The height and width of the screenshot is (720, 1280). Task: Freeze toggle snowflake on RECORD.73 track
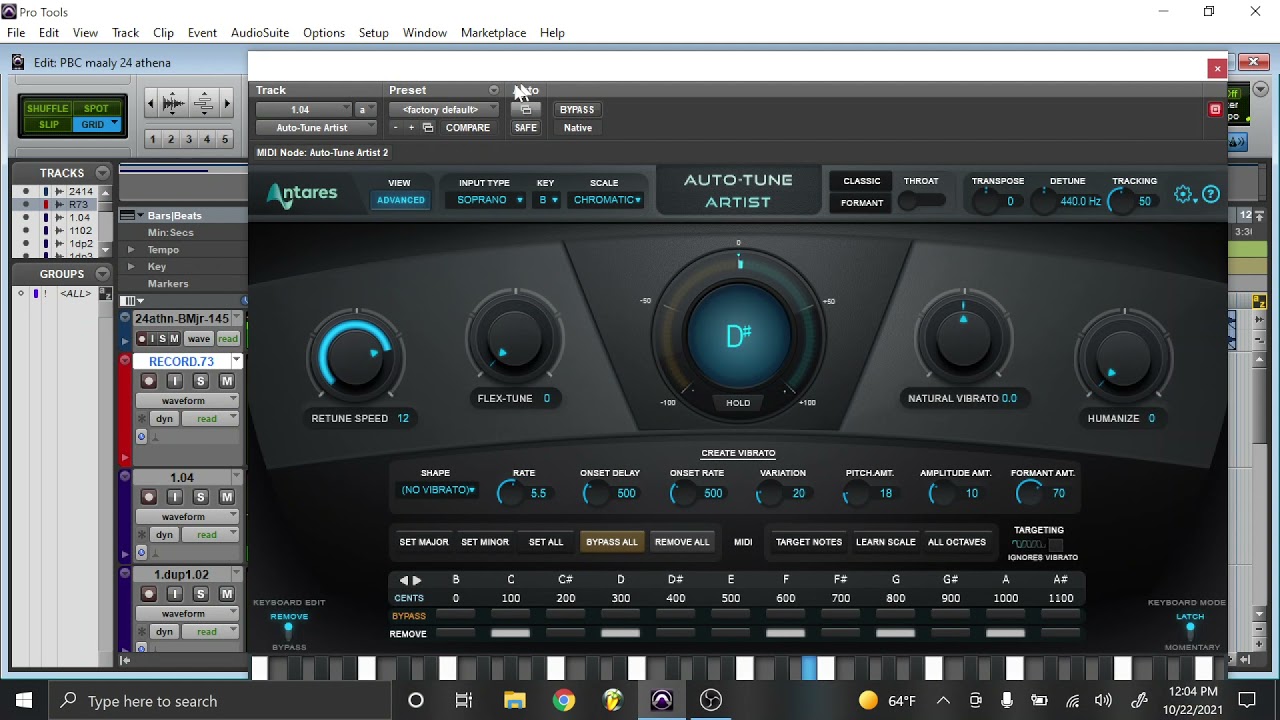pos(141,419)
